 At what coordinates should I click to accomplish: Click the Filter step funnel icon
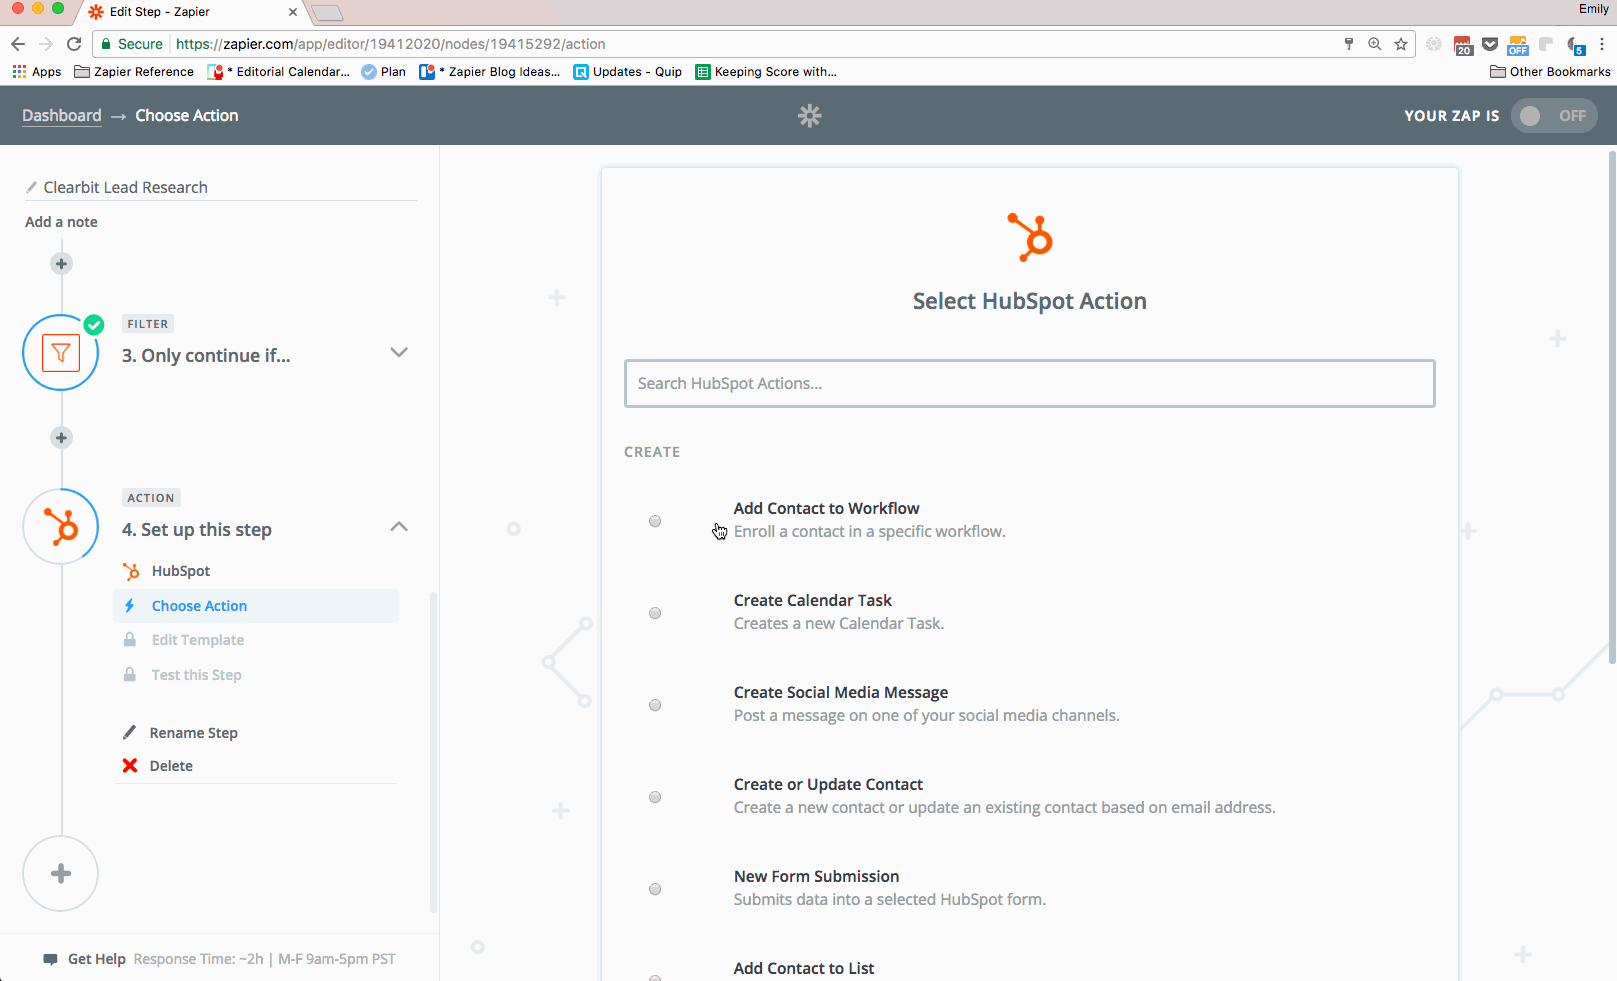point(61,353)
